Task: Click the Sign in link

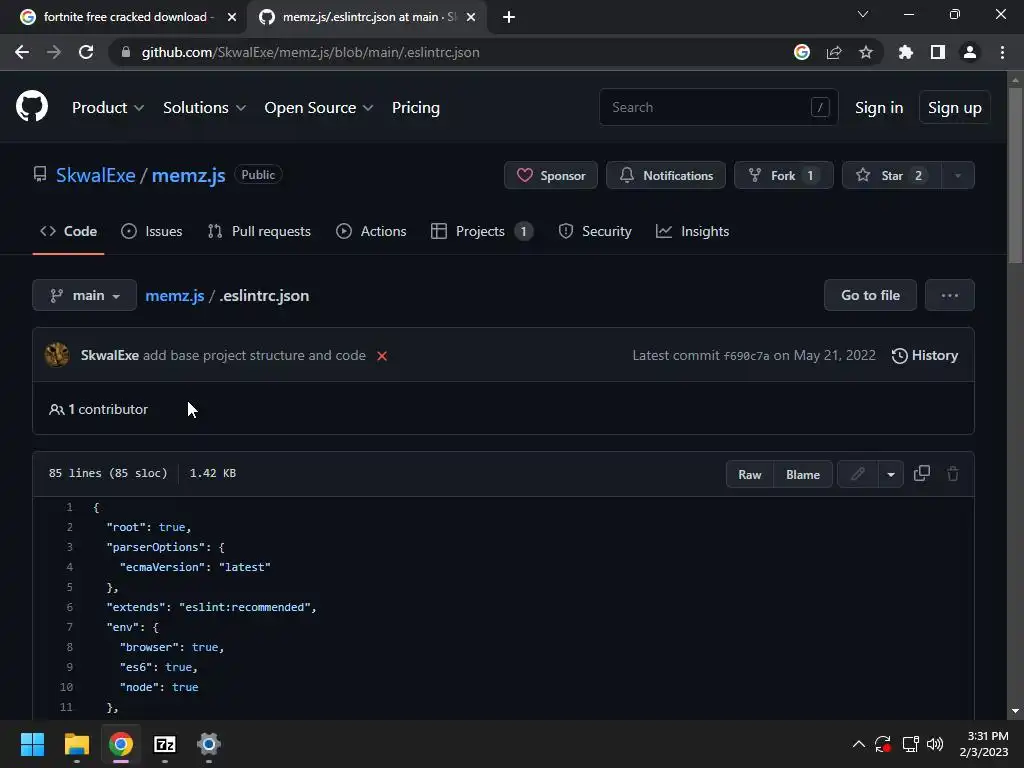Action: tap(879, 108)
